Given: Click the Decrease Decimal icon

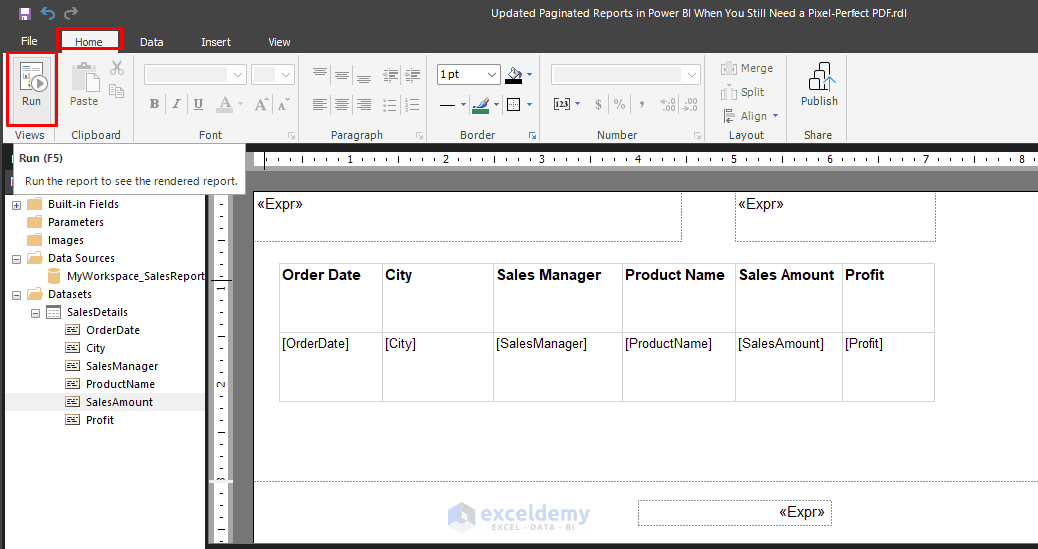Looking at the screenshot, I should (690, 104).
